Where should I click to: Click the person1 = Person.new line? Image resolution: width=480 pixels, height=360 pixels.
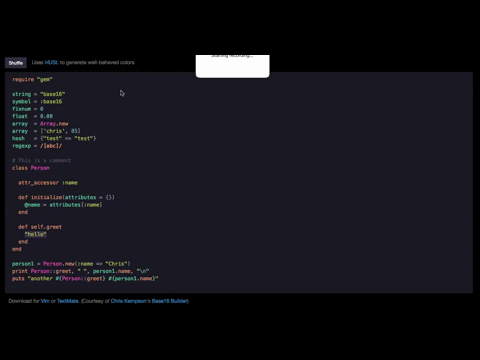[71, 264]
